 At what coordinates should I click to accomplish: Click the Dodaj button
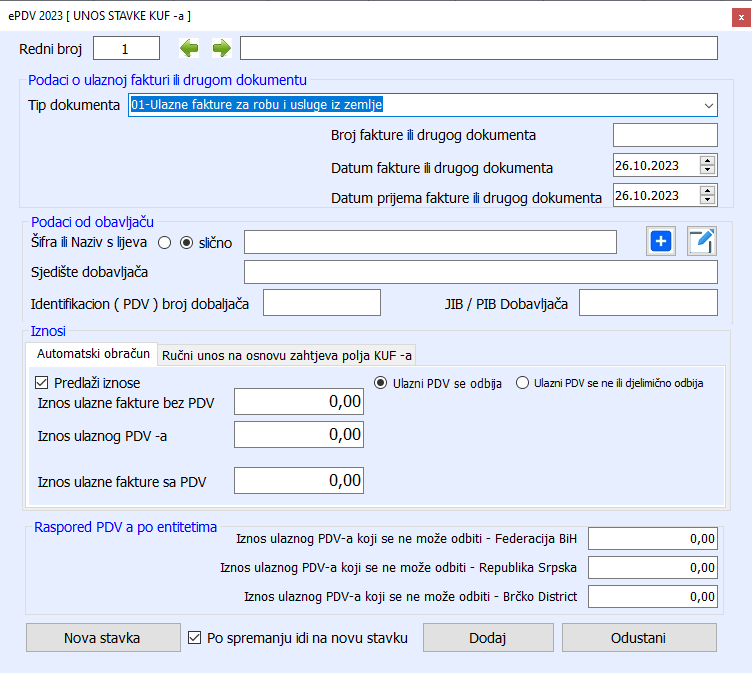(488, 638)
